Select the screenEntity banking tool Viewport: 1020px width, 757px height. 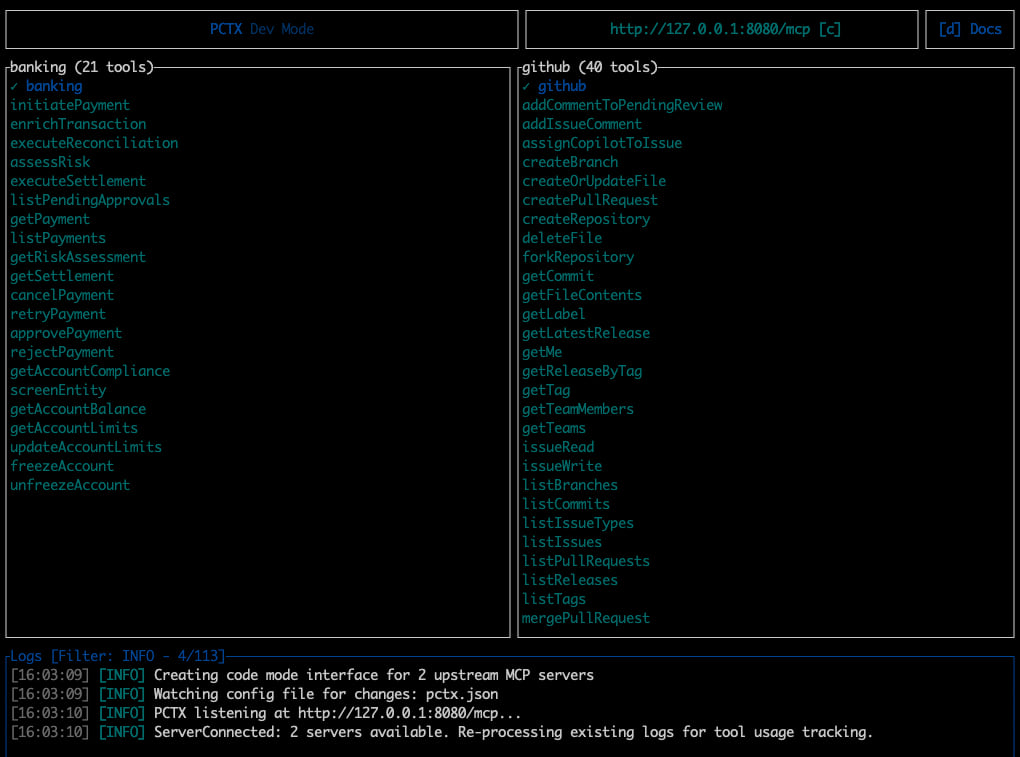tap(58, 390)
